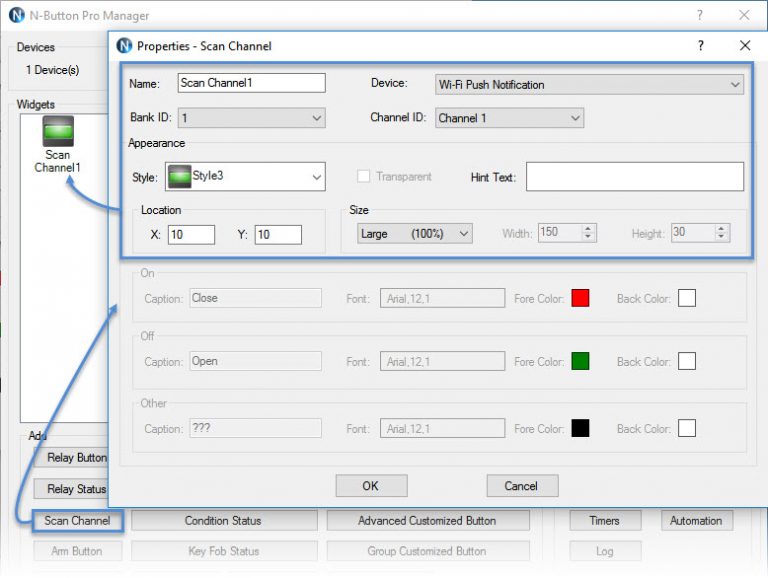Pick the green Off Fore Color swatch
Viewport: 768px width, 578px height.
click(580, 361)
